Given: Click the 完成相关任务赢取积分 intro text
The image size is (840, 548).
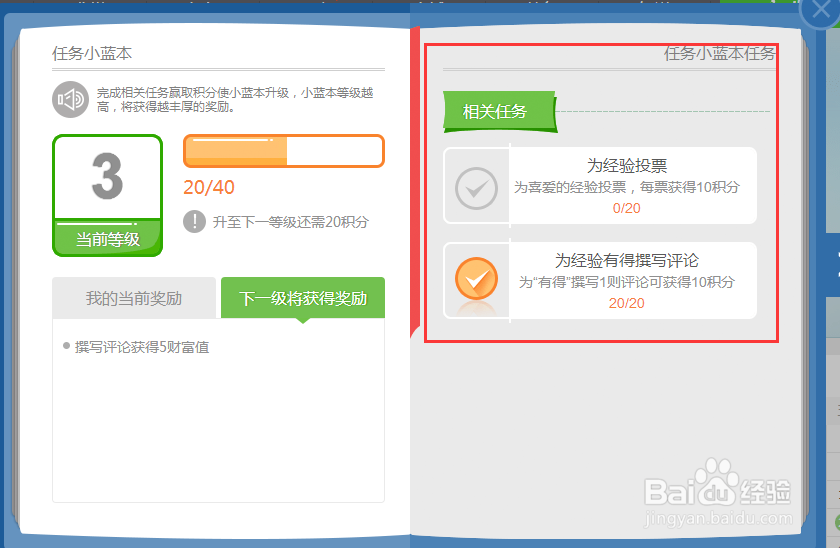Looking at the screenshot, I should click(x=235, y=100).
